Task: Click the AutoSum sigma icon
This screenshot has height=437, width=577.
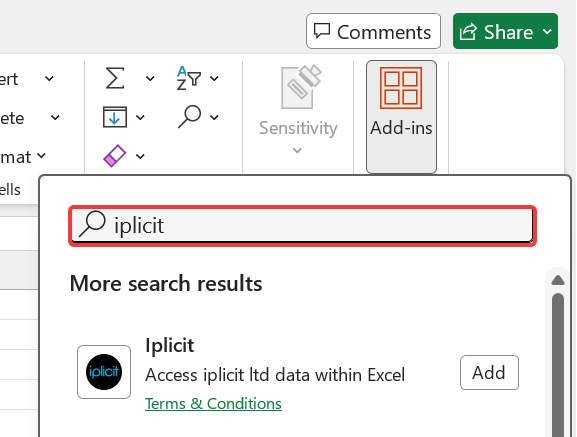Action: pos(115,78)
